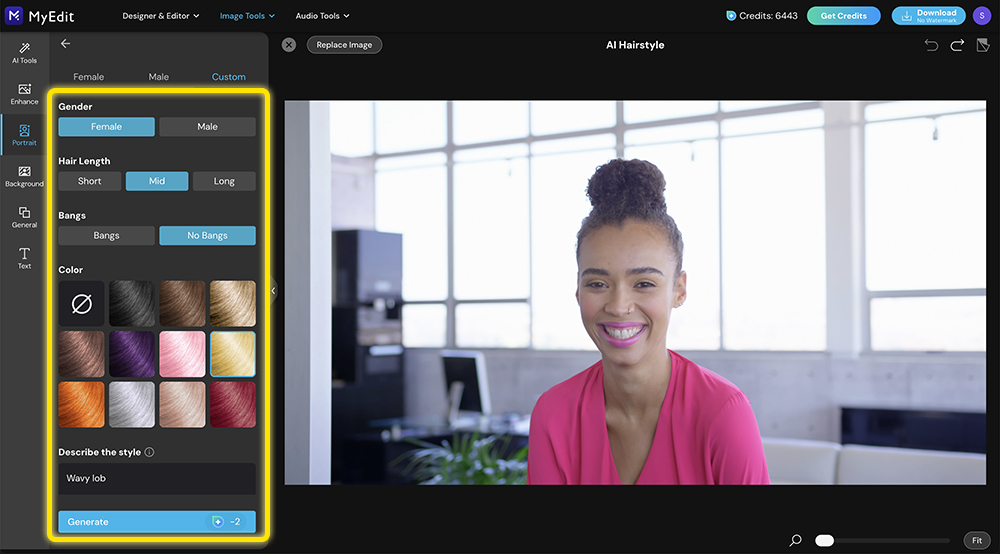Pick the purple hair color swatch
Screen dimensions: 1000x554
click(x=132, y=354)
